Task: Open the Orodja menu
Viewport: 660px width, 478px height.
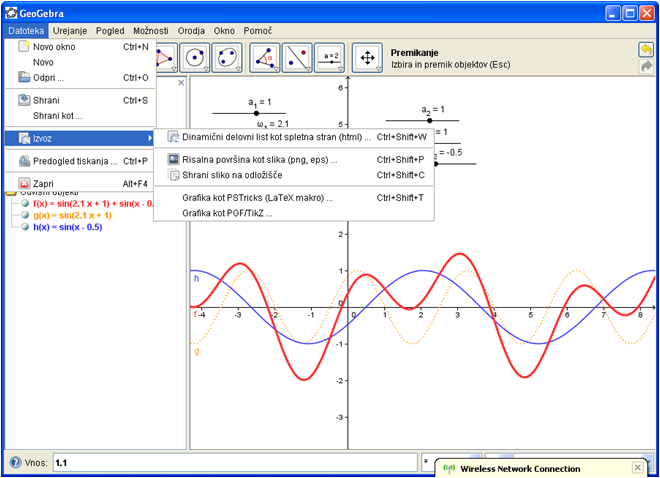Action: 191,31
